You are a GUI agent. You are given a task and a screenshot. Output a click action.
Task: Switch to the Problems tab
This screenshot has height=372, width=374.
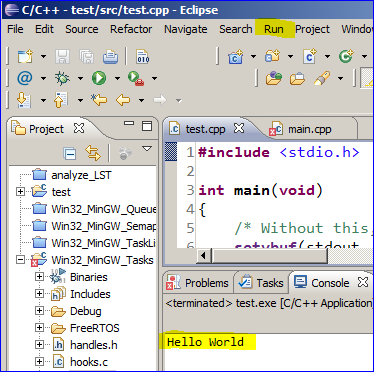click(198, 283)
